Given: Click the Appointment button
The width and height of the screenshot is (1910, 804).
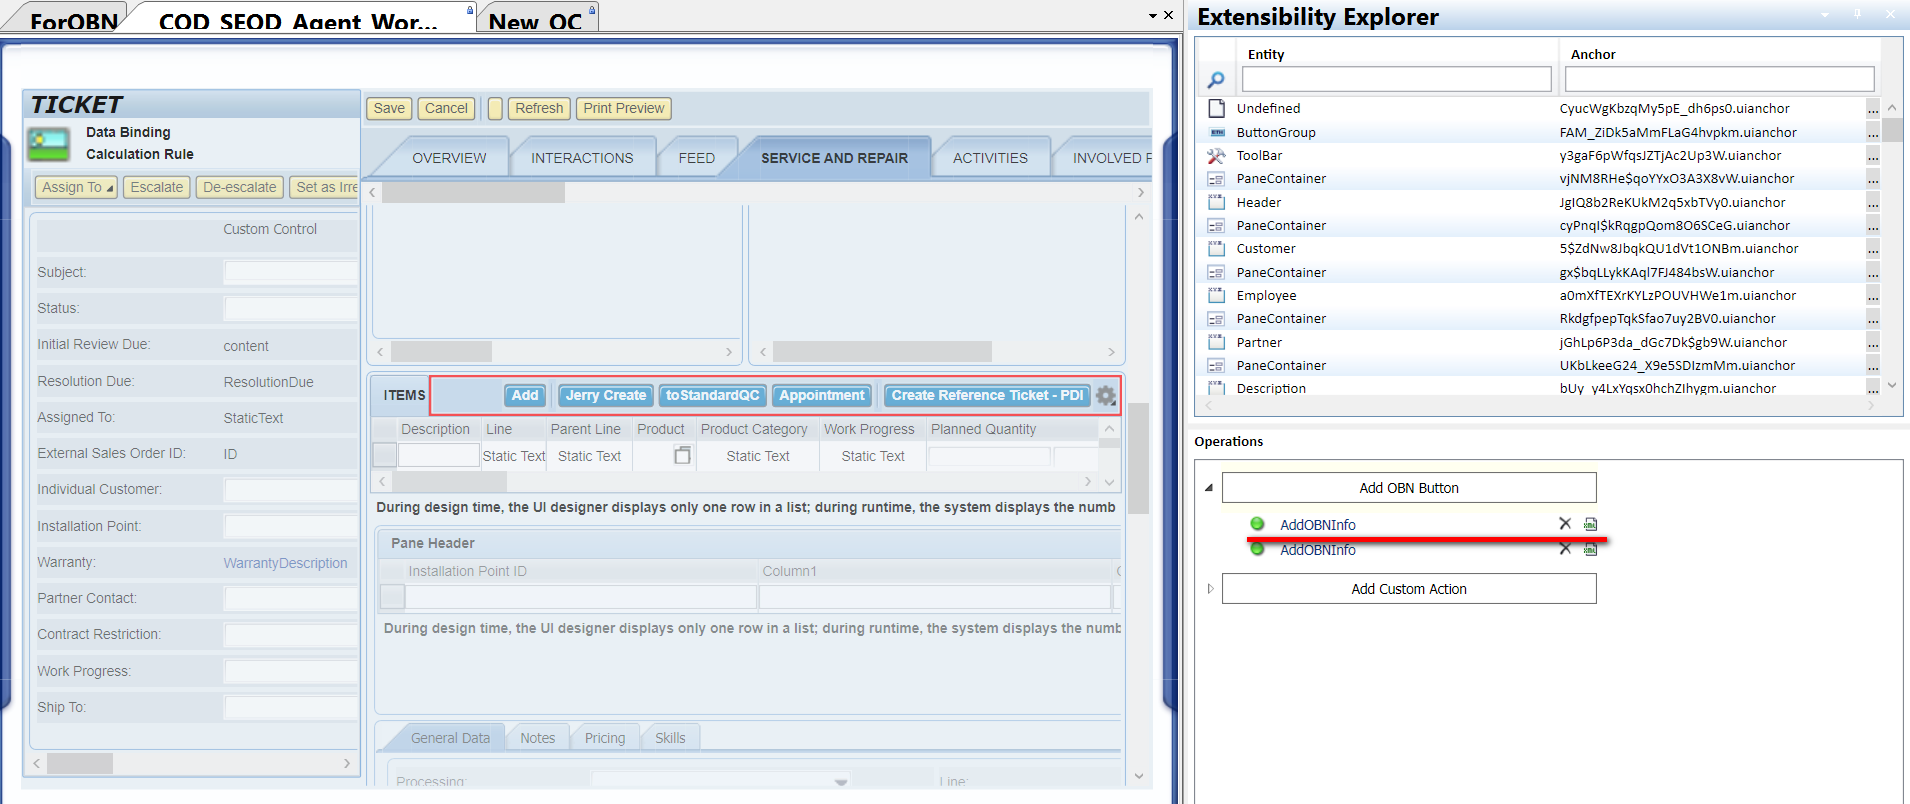Looking at the screenshot, I should 822,396.
